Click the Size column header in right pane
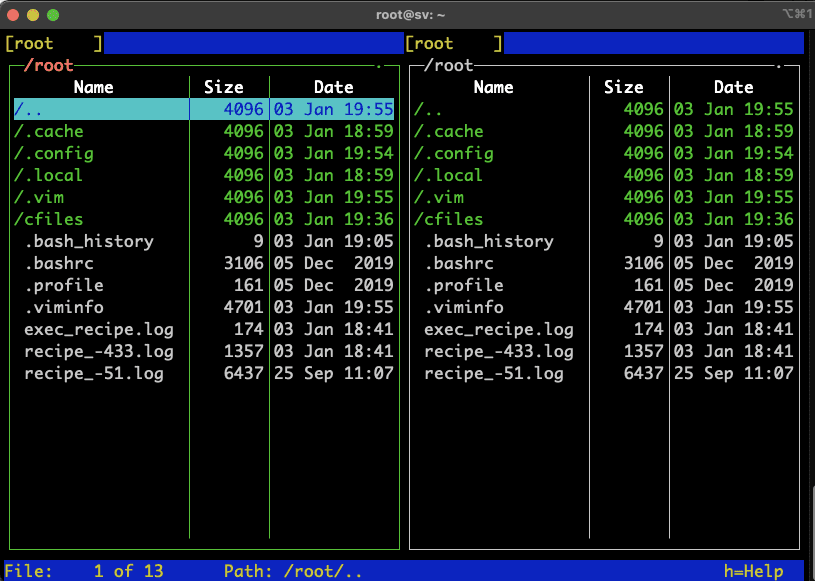 tap(624, 87)
